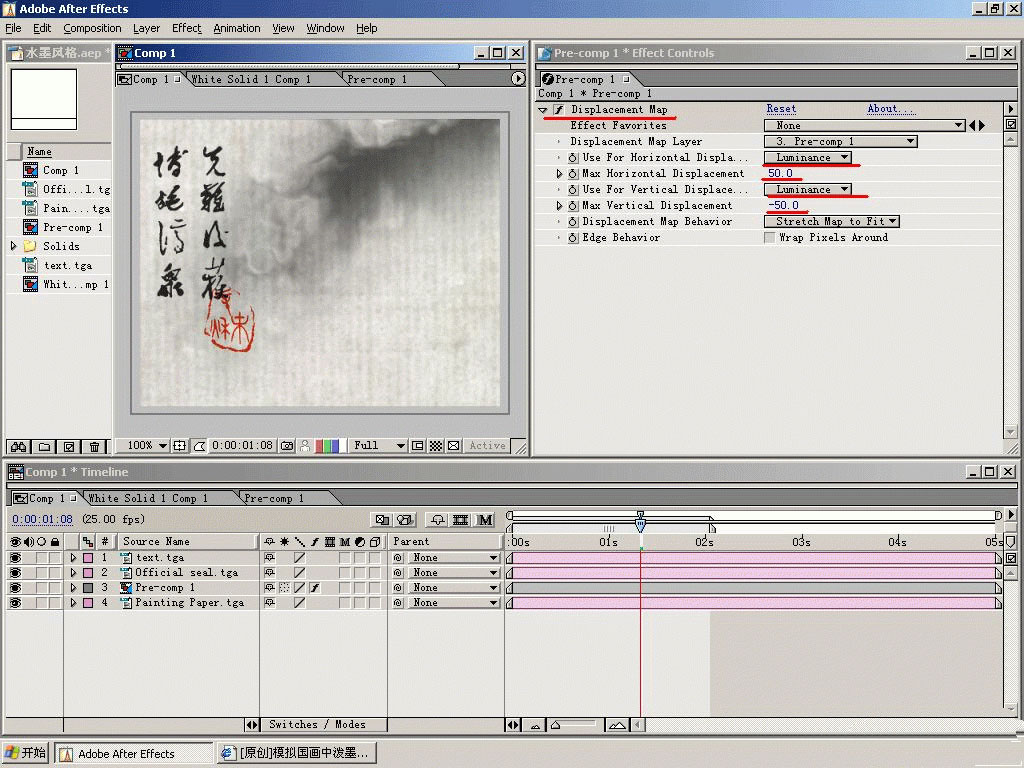Screen dimensions: 1024x768
Task: Hide the text.tga layer with eye toggle
Action: [15, 558]
